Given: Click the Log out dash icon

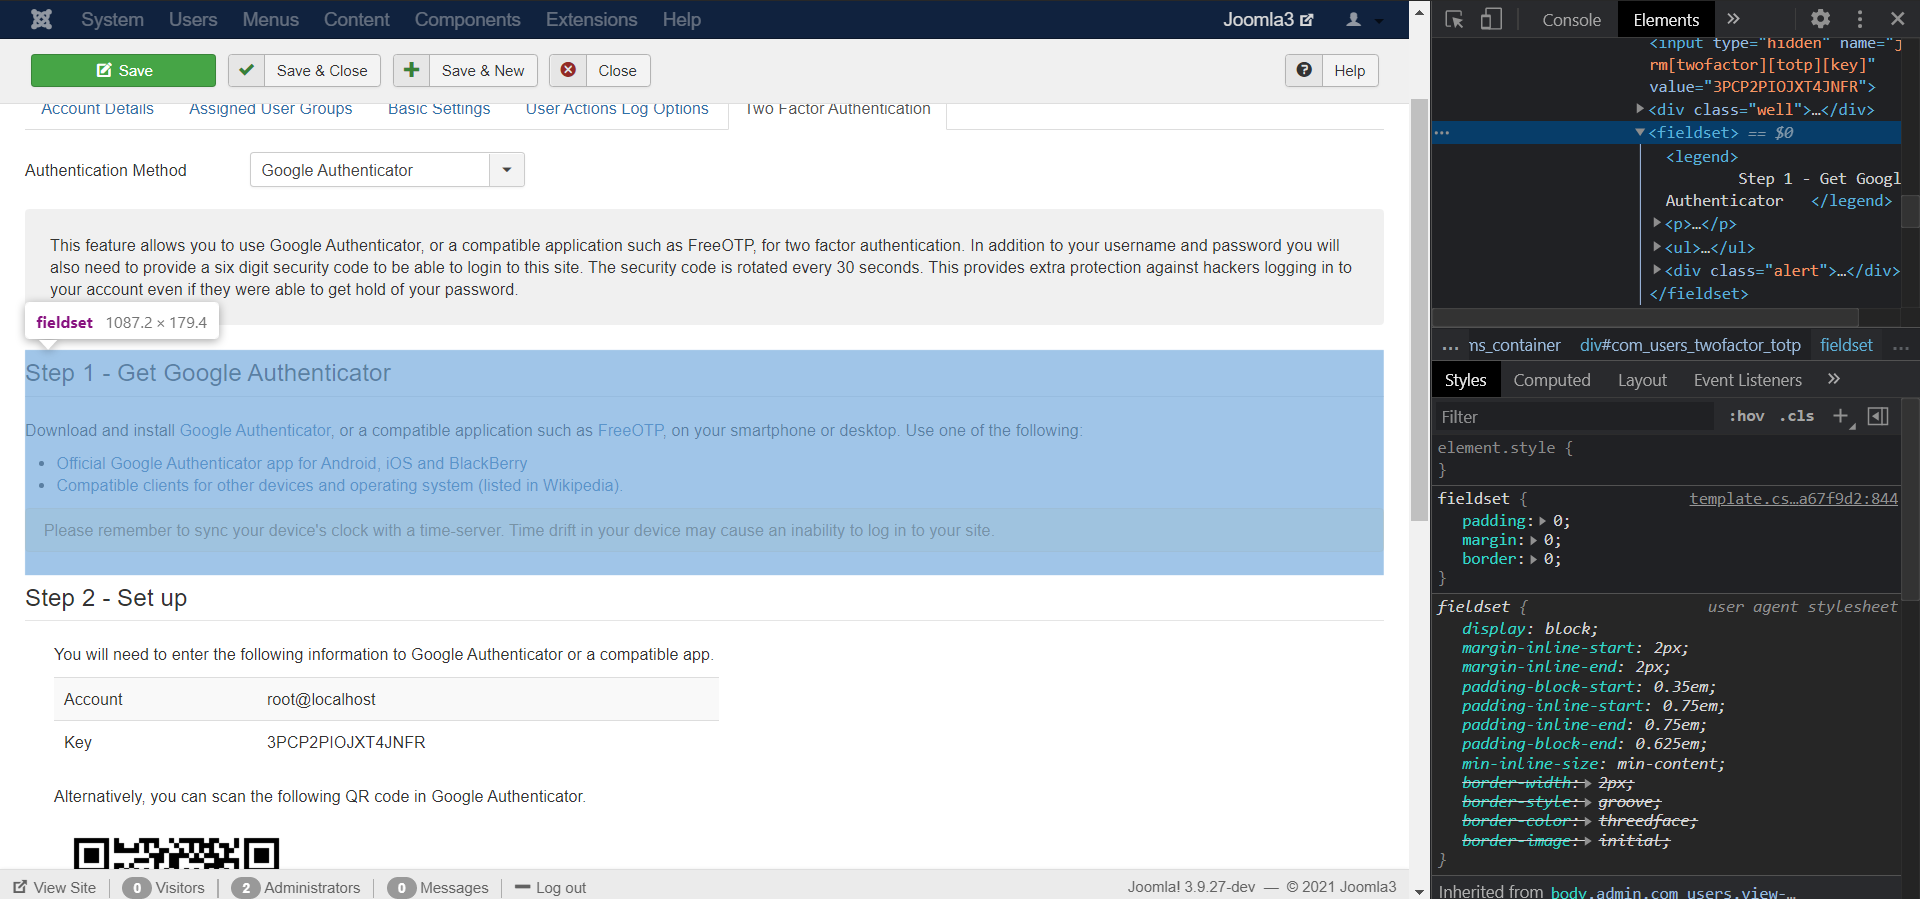Looking at the screenshot, I should (x=522, y=887).
